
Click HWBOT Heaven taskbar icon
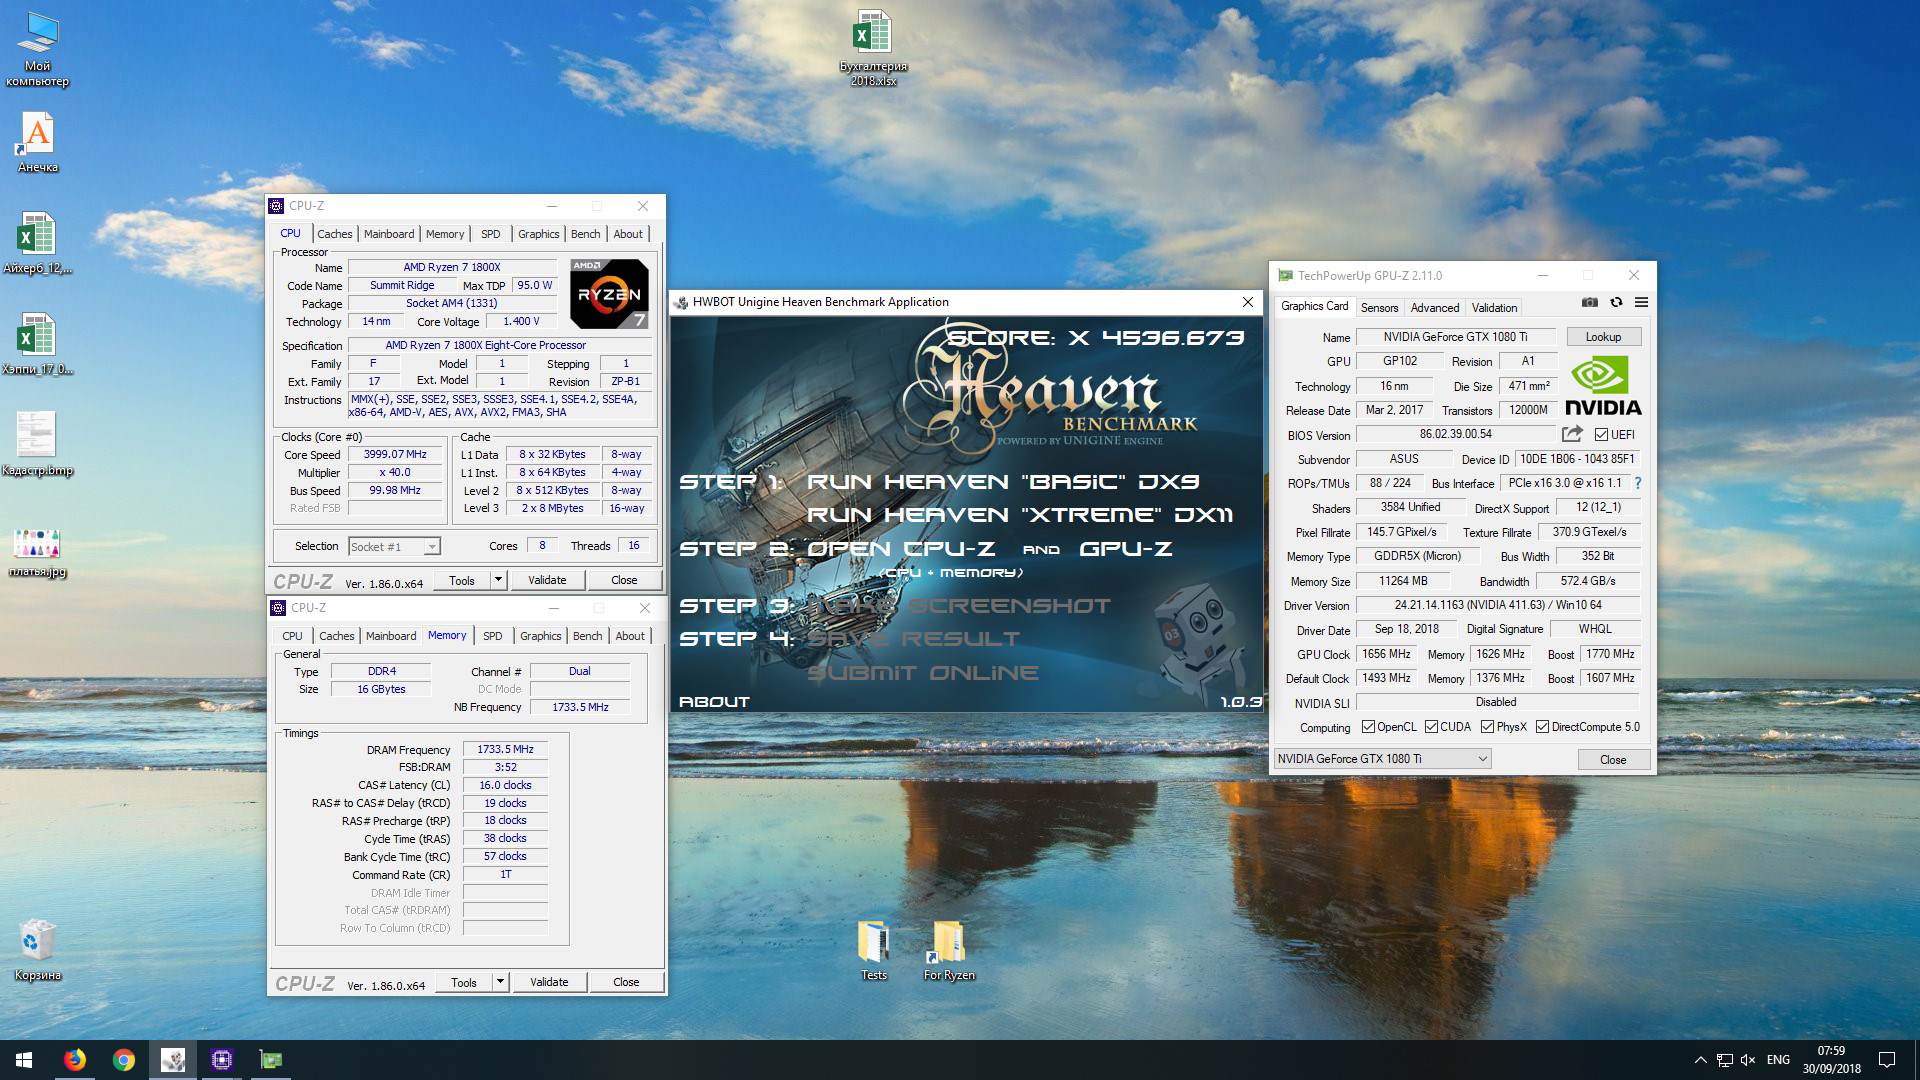click(173, 1060)
